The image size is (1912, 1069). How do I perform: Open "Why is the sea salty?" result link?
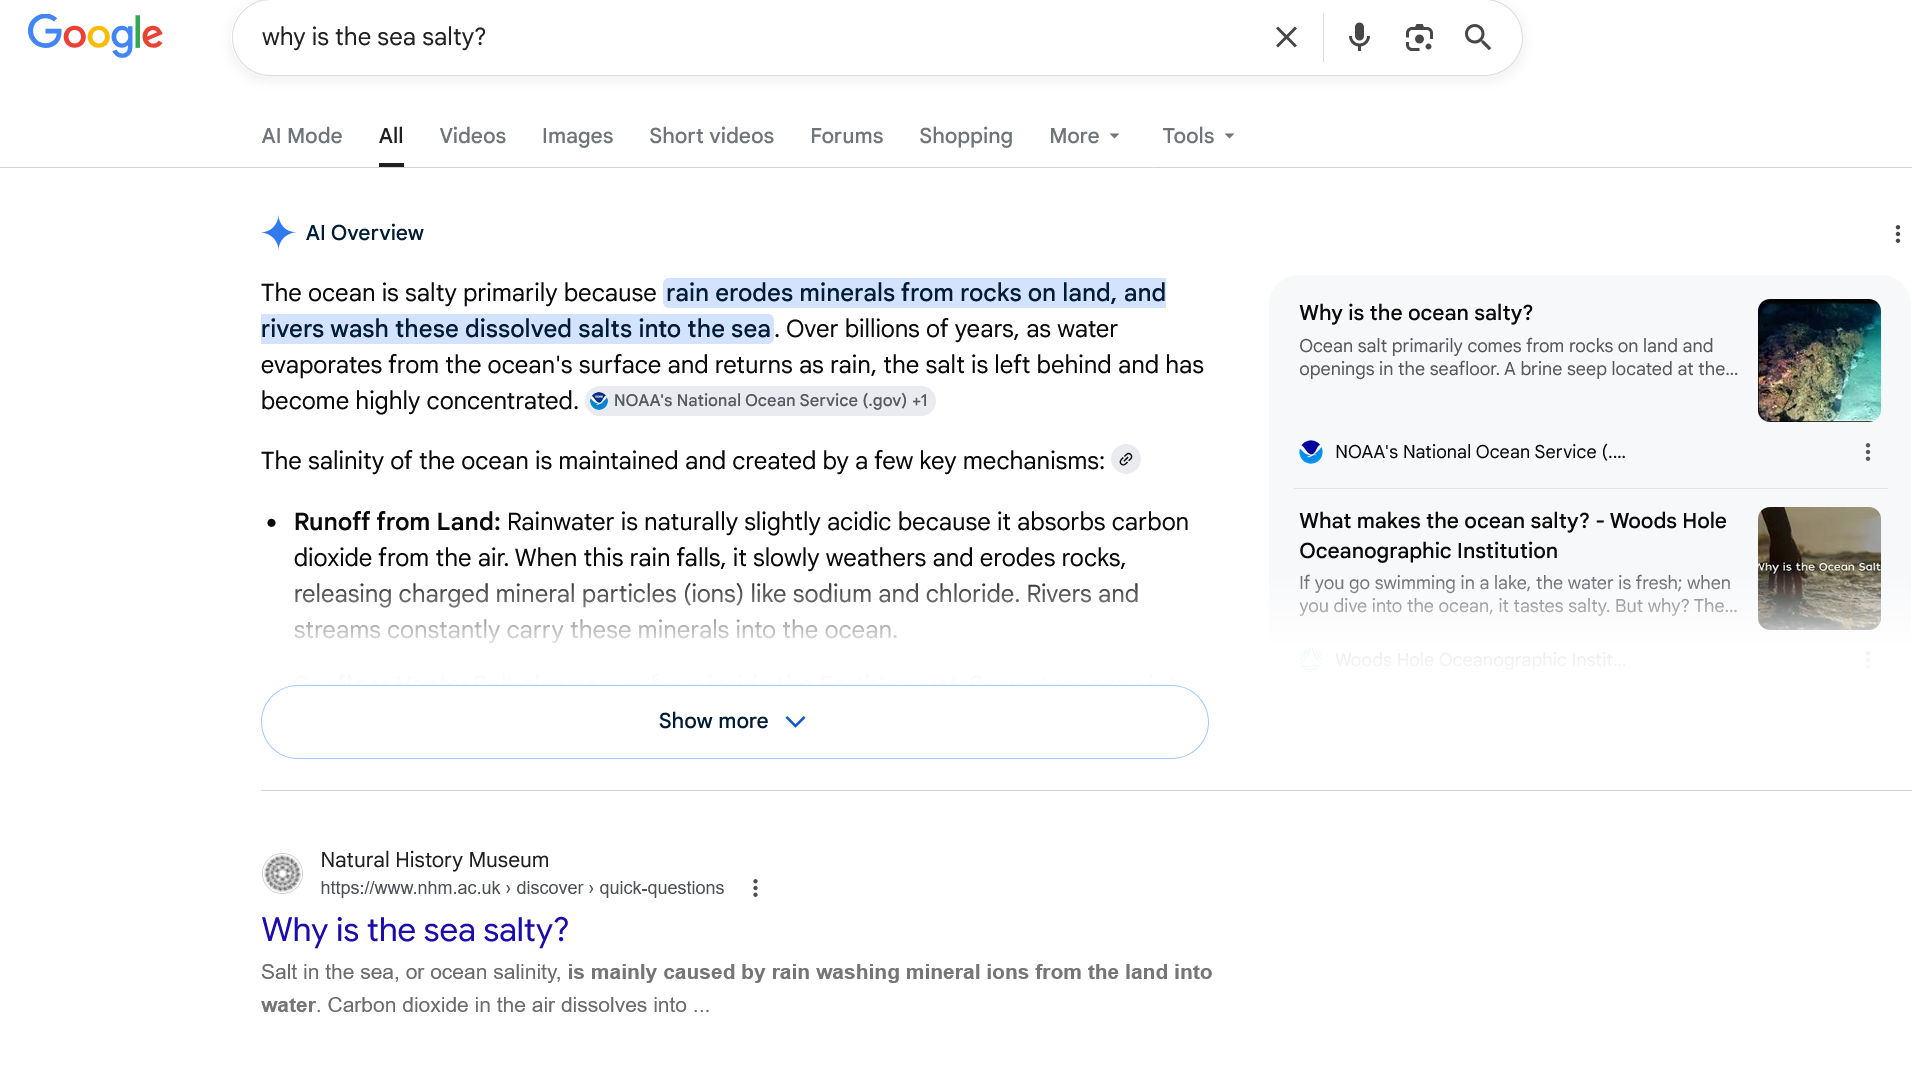[415, 930]
